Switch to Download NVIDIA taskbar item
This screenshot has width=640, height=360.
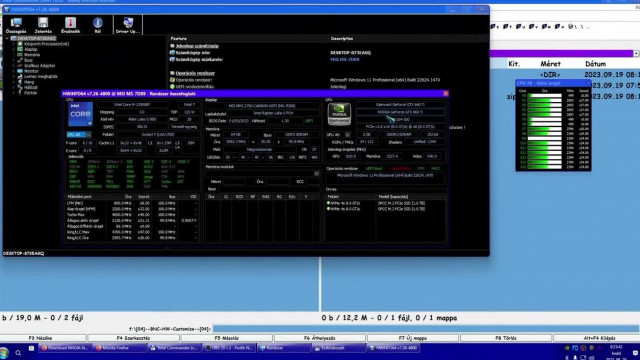[65, 348]
